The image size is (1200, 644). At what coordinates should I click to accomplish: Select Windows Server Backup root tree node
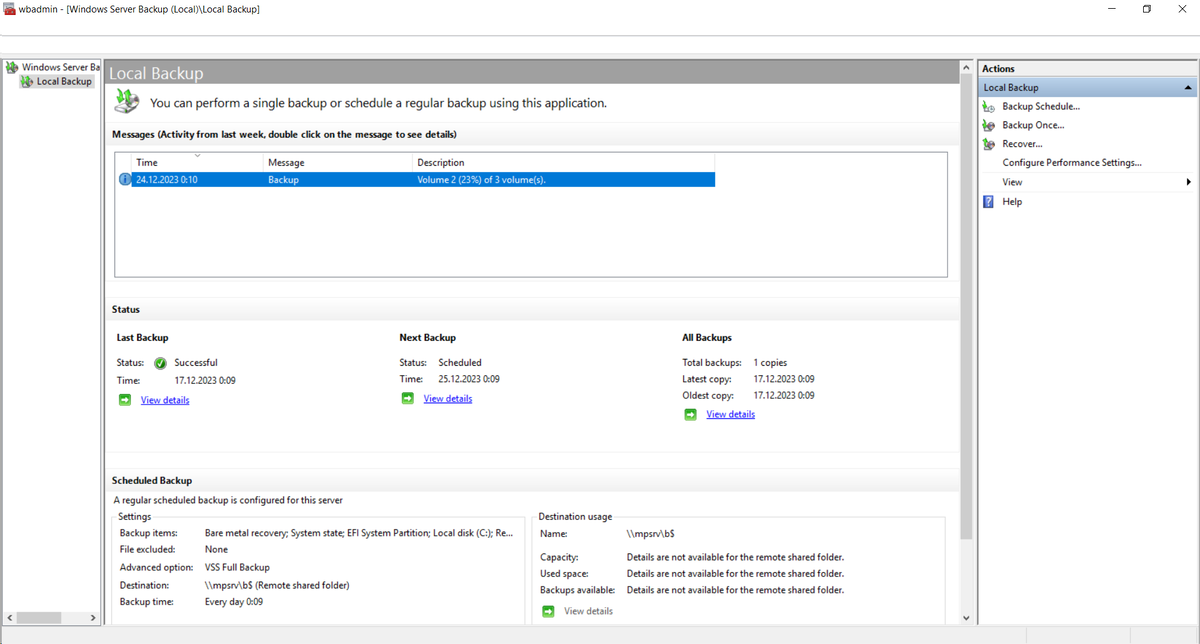pos(54,67)
